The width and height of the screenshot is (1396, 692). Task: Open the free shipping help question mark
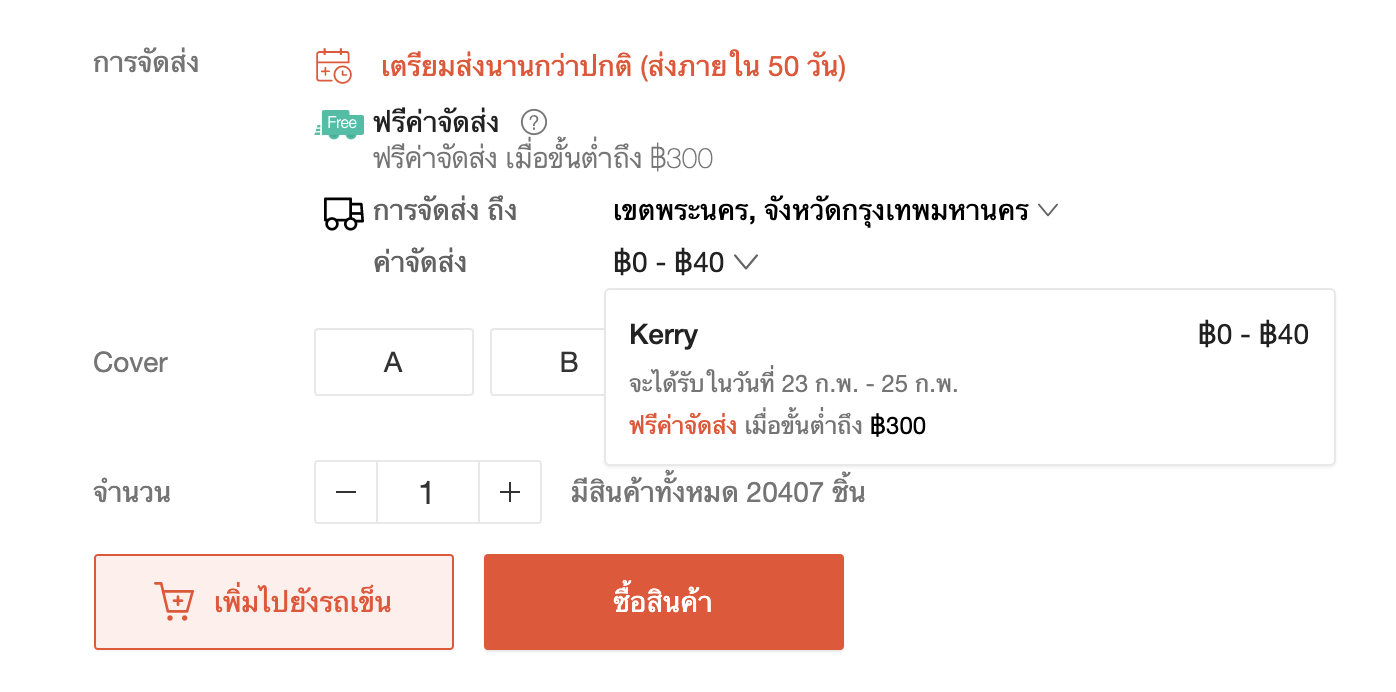coord(534,123)
